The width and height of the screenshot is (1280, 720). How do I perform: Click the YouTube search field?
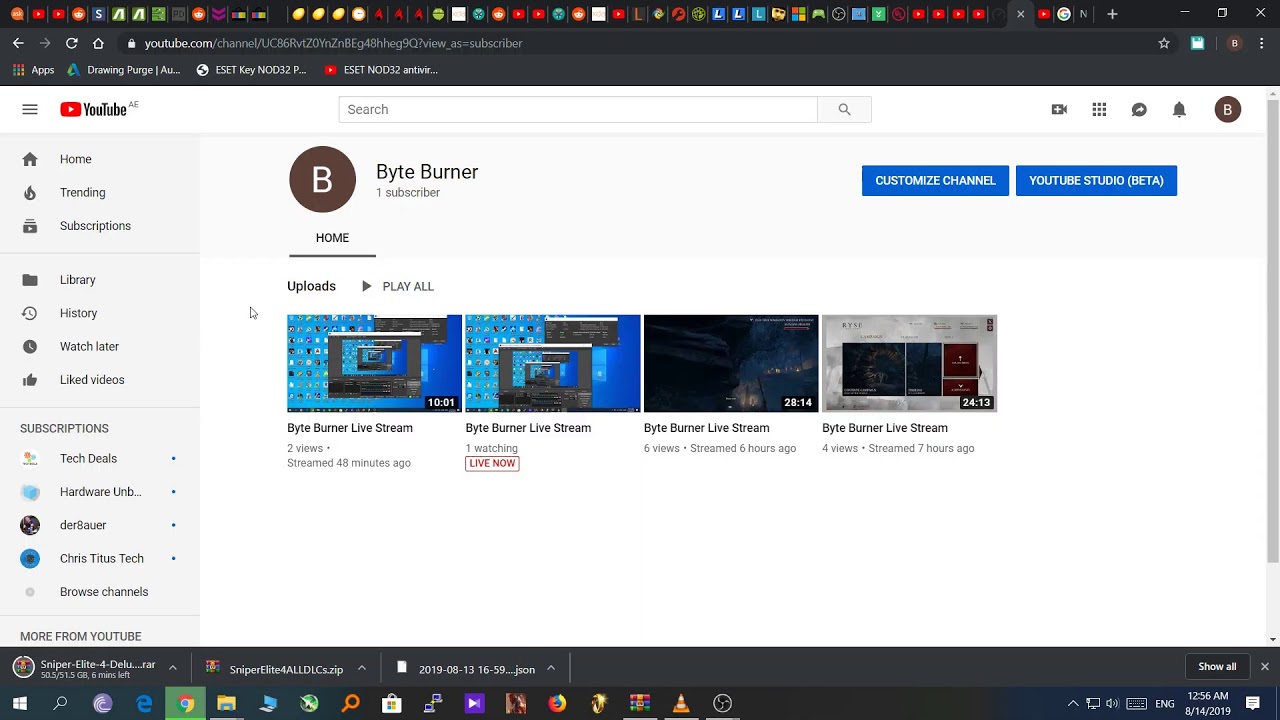578,109
